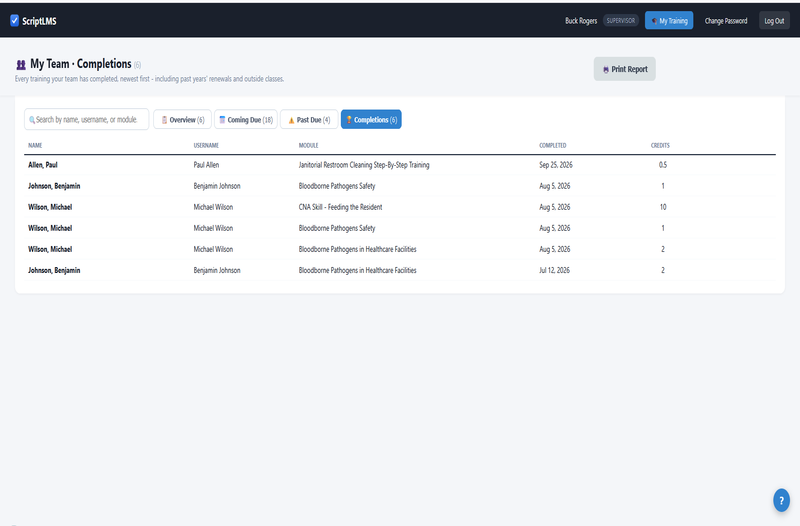Click Change Password in the header
This screenshot has width=800, height=526.
[x=726, y=21]
